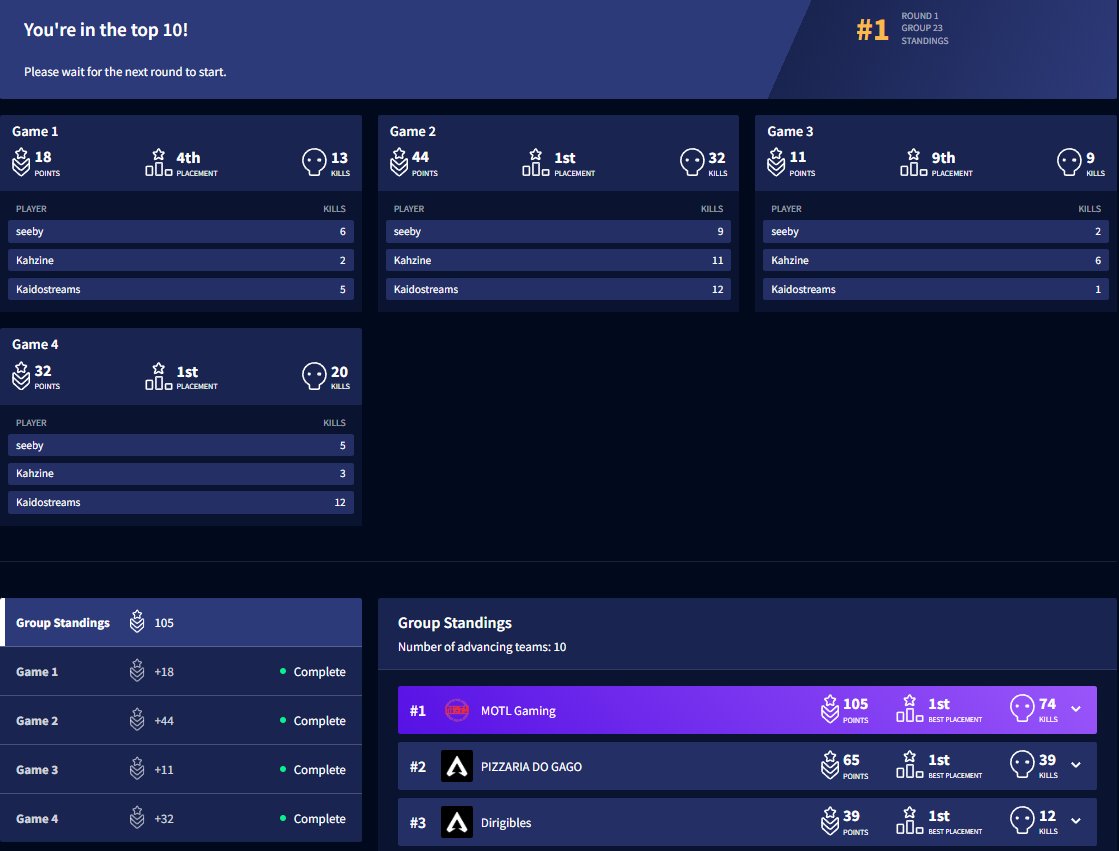Click the medal icon beside +44
This screenshot has height=851, width=1119.
click(x=137, y=720)
